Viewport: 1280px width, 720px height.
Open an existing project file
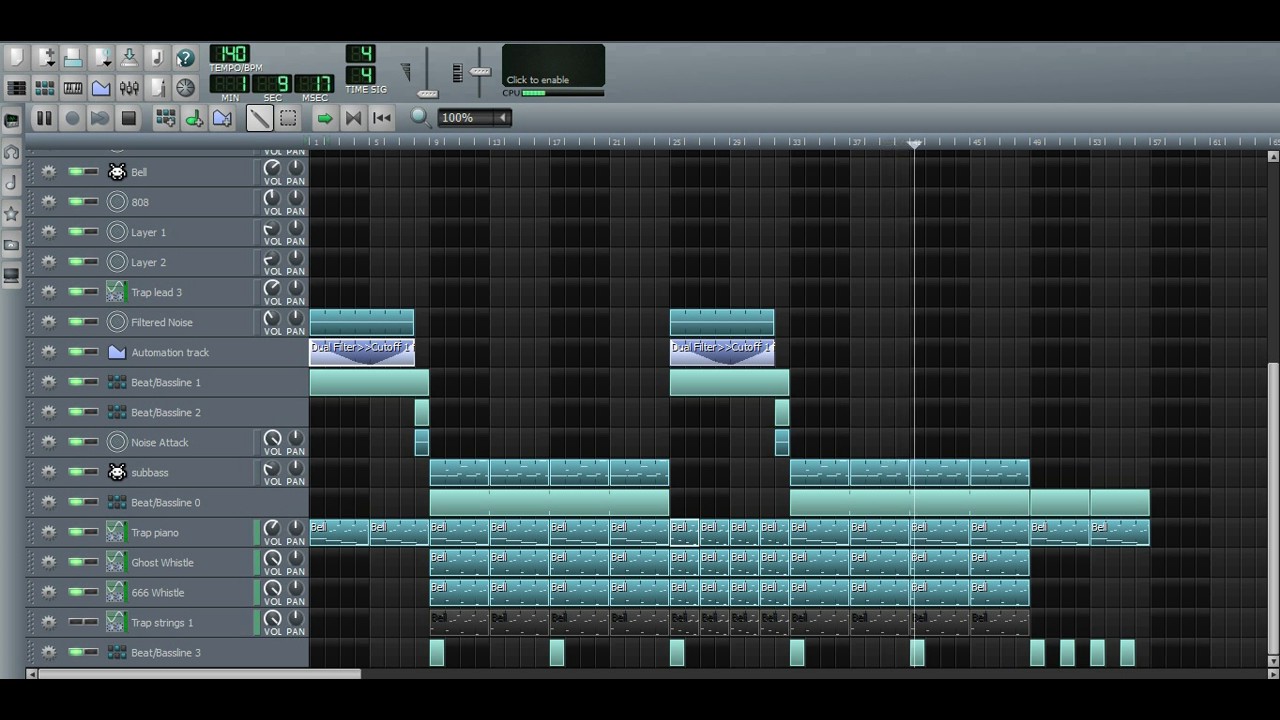pyautogui.click(x=73, y=58)
